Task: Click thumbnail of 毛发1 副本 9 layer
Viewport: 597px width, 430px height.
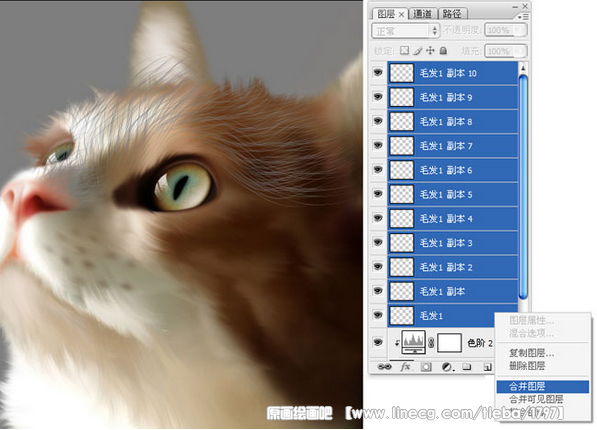Action: [x=402, y=98]
